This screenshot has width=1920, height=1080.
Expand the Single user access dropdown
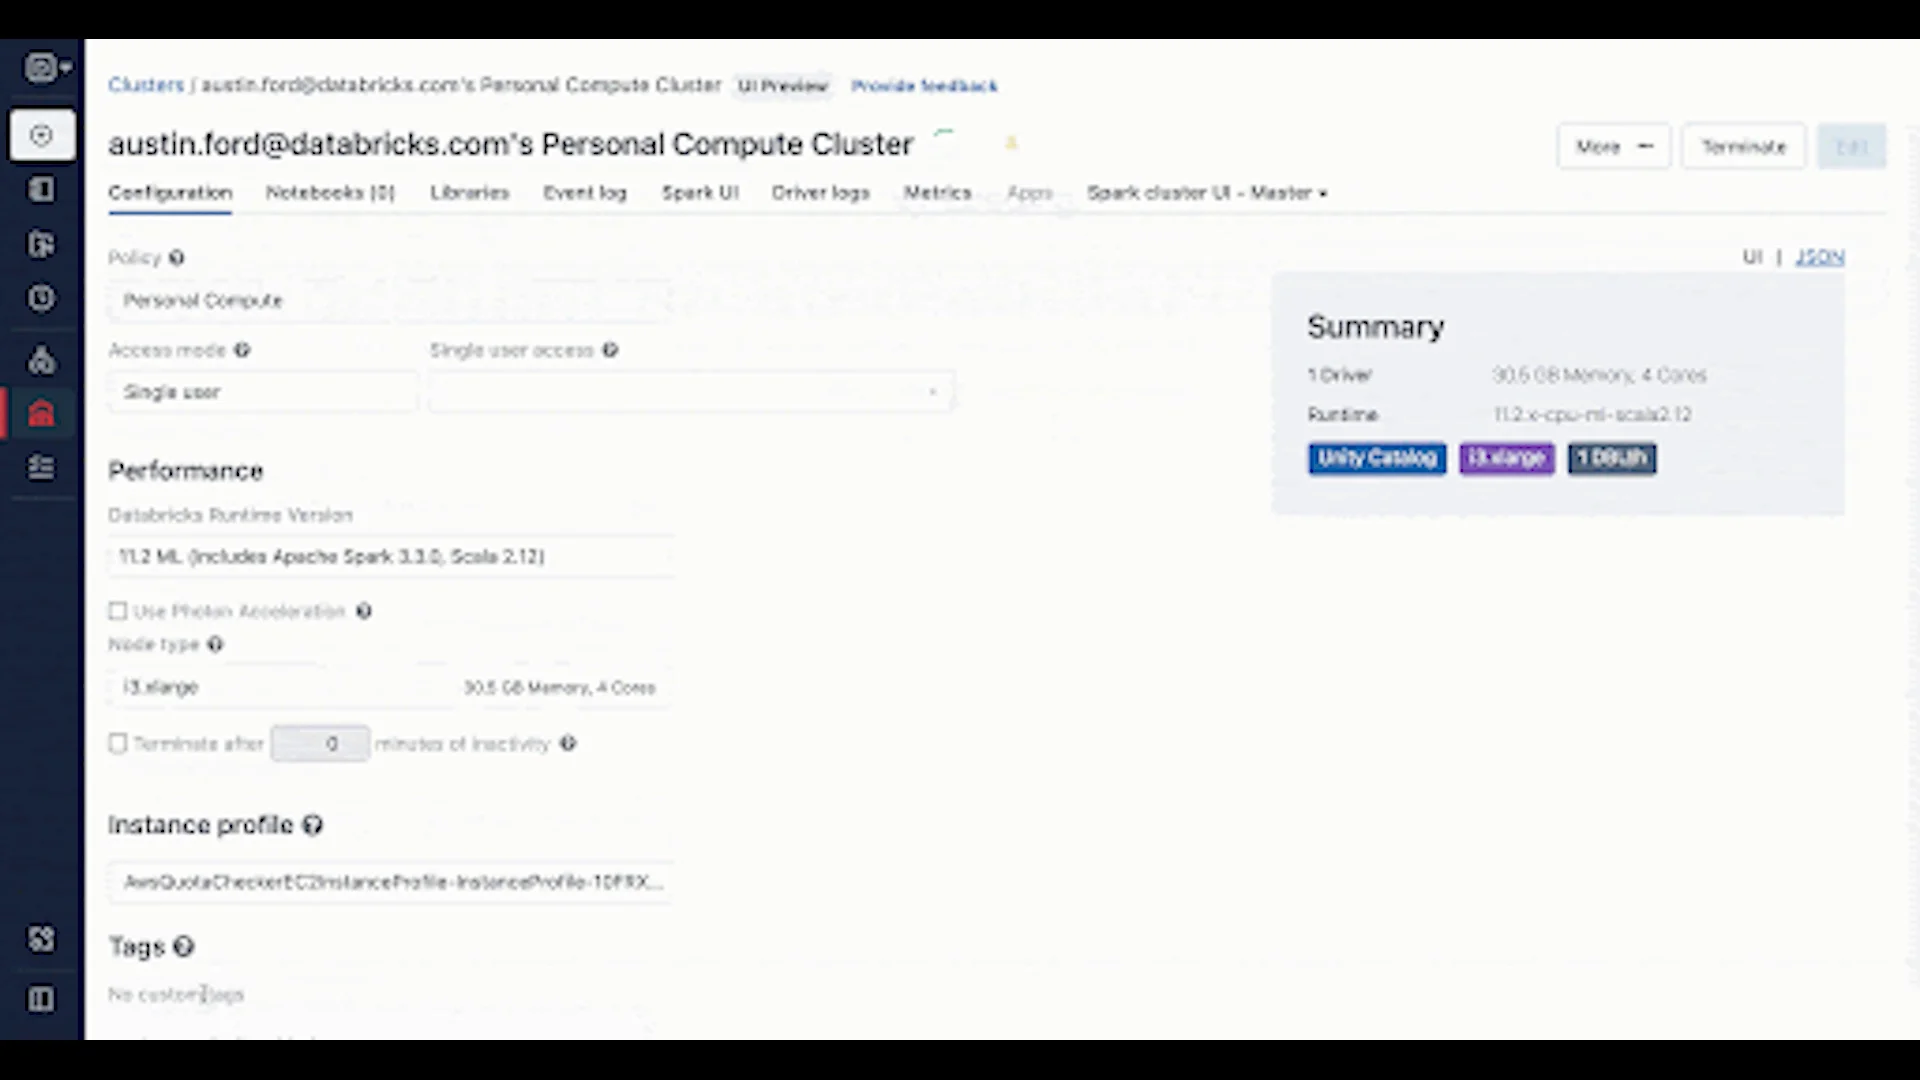pos(691,392)
